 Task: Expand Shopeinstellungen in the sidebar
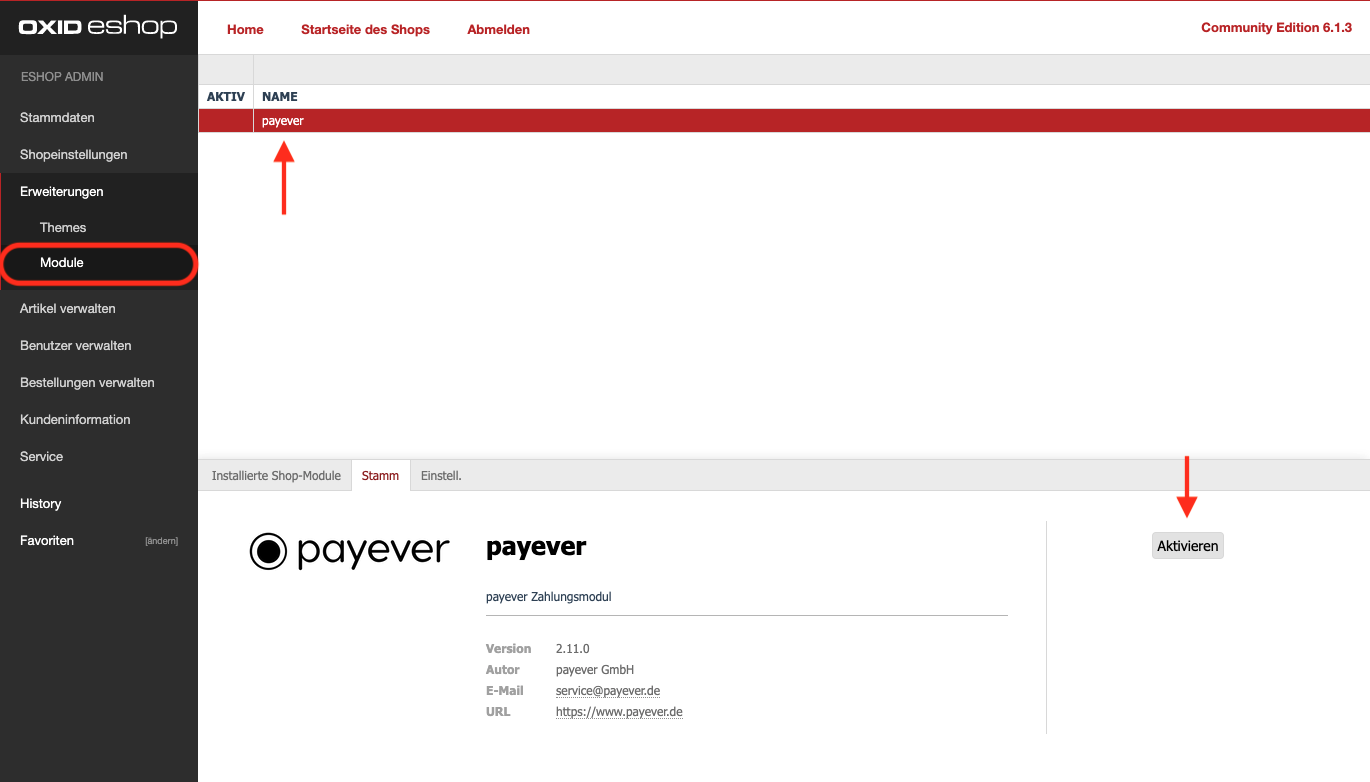74,154
